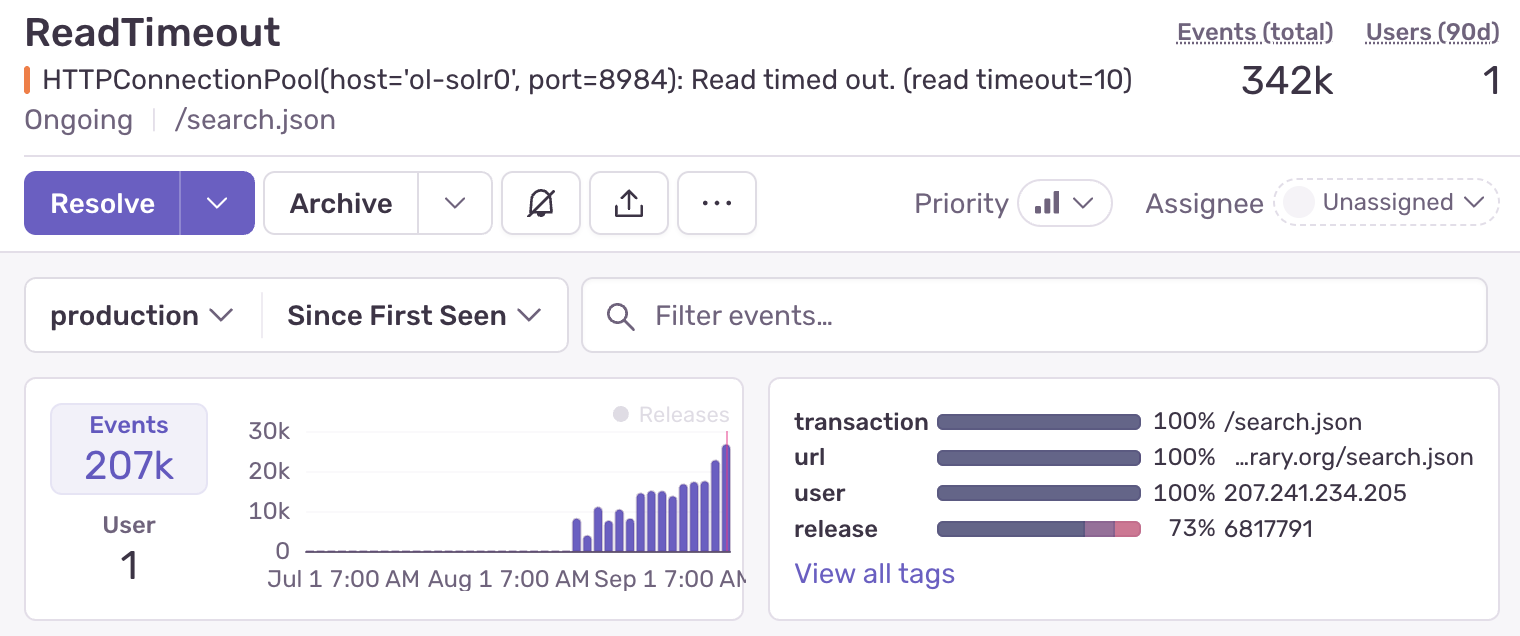Click the search magnifier icon
1520x636 pixels.
(621, 317)
